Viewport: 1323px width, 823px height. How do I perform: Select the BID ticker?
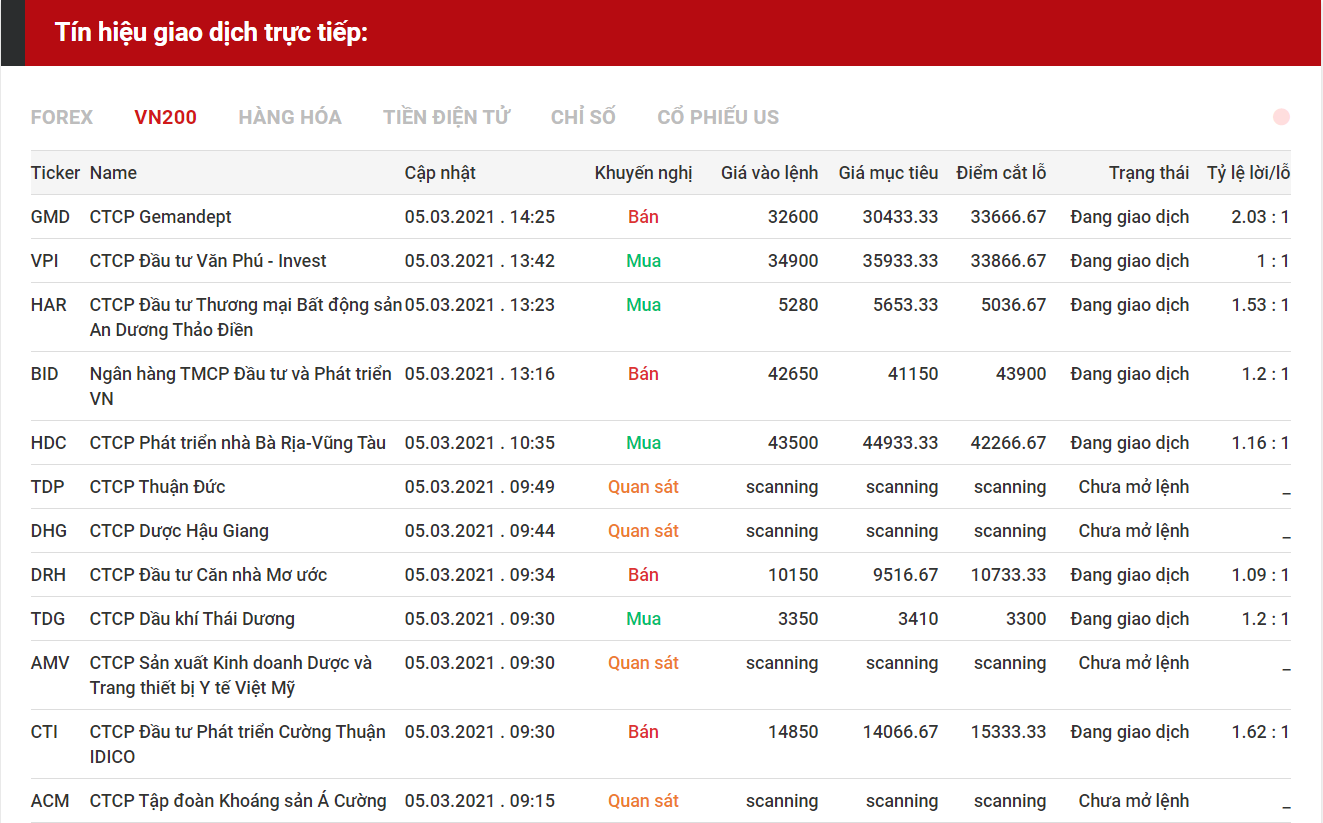click(45, 374)
